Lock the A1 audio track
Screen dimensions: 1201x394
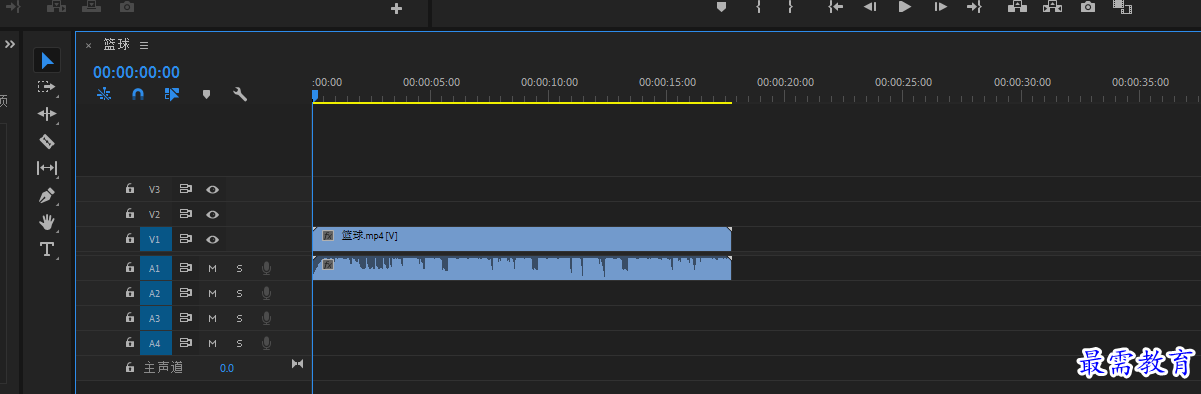pos(129,267)
